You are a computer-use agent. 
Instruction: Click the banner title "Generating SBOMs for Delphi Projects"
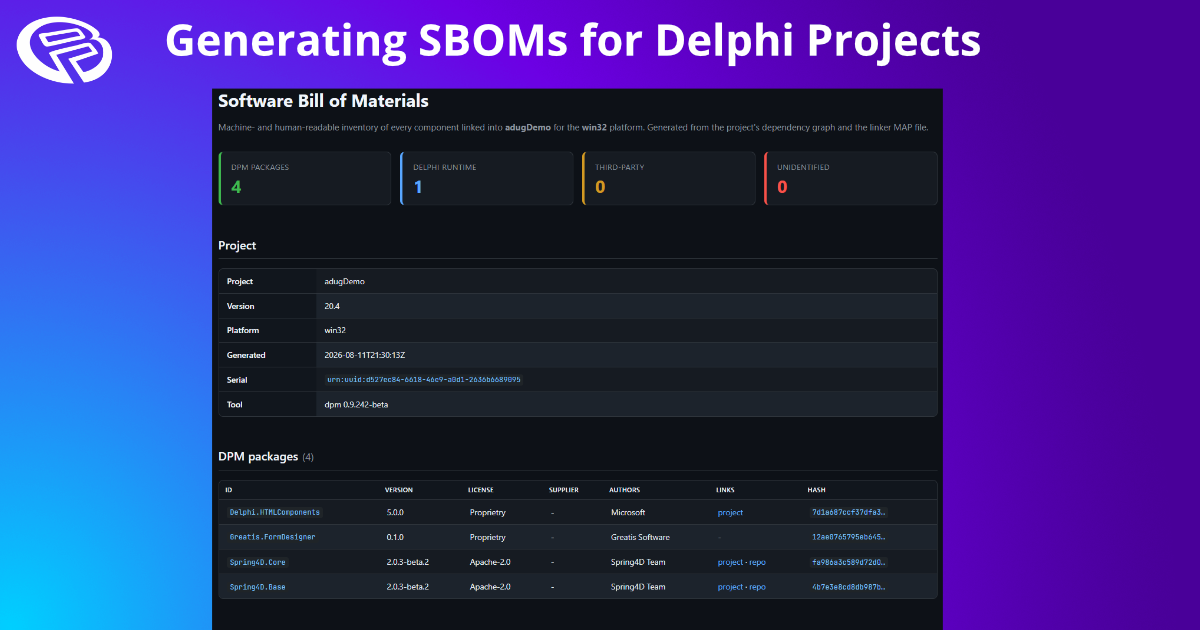pos(572,42)
